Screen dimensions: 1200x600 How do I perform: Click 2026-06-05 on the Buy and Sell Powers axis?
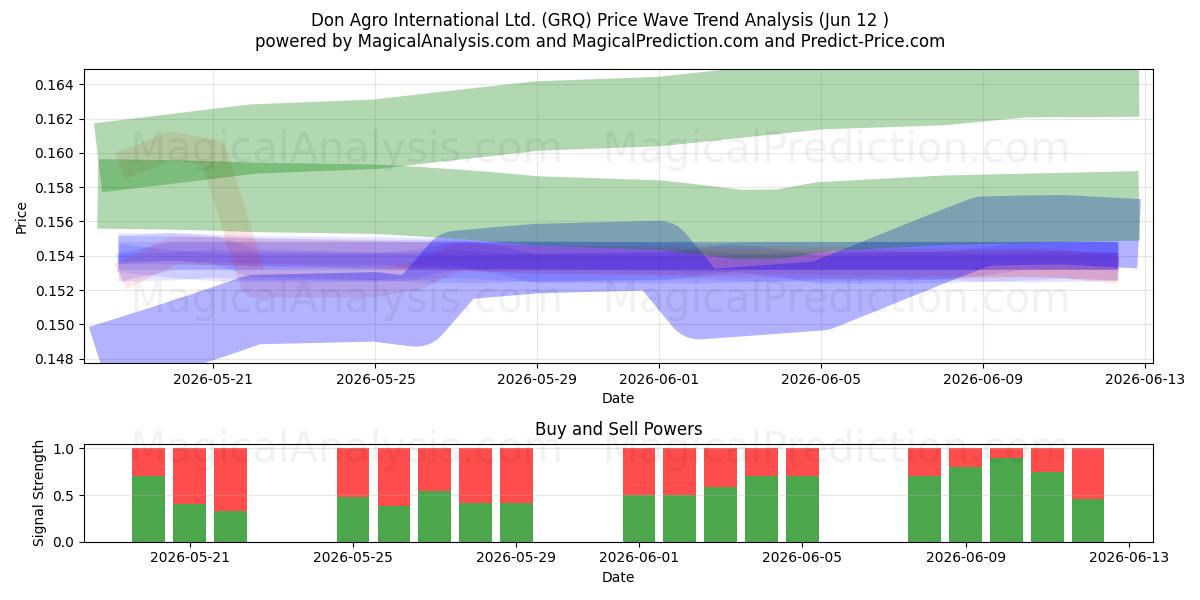point(802,558)
